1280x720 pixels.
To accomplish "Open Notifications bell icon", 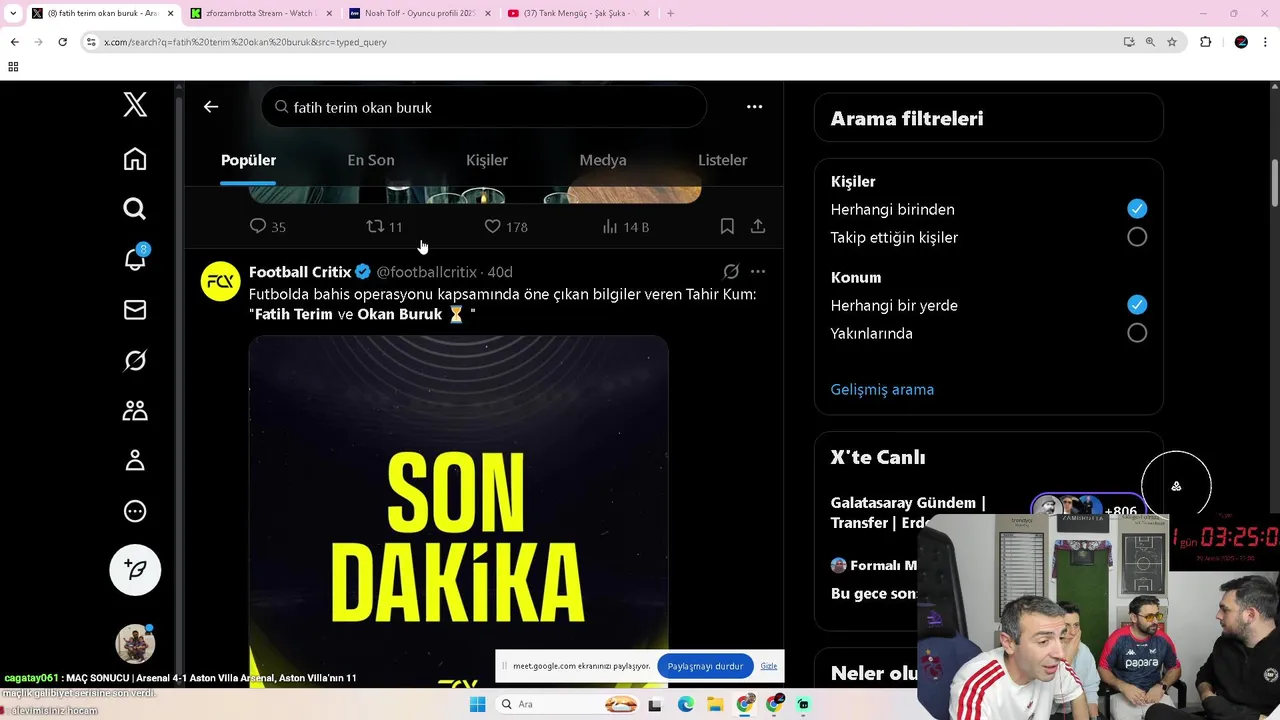I will 135,259.
